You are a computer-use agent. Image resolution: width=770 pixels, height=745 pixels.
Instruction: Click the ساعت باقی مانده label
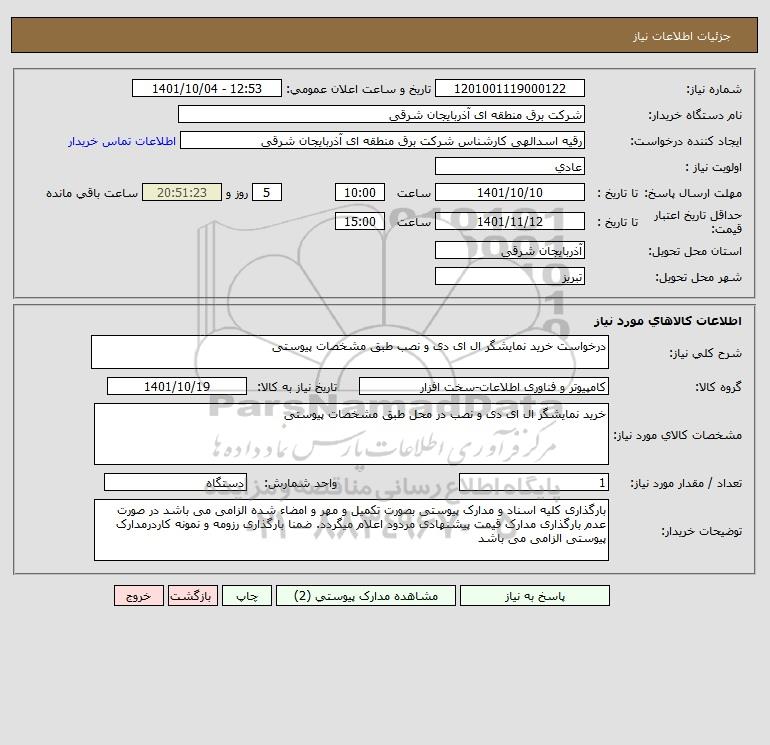[x=92, y=193]
